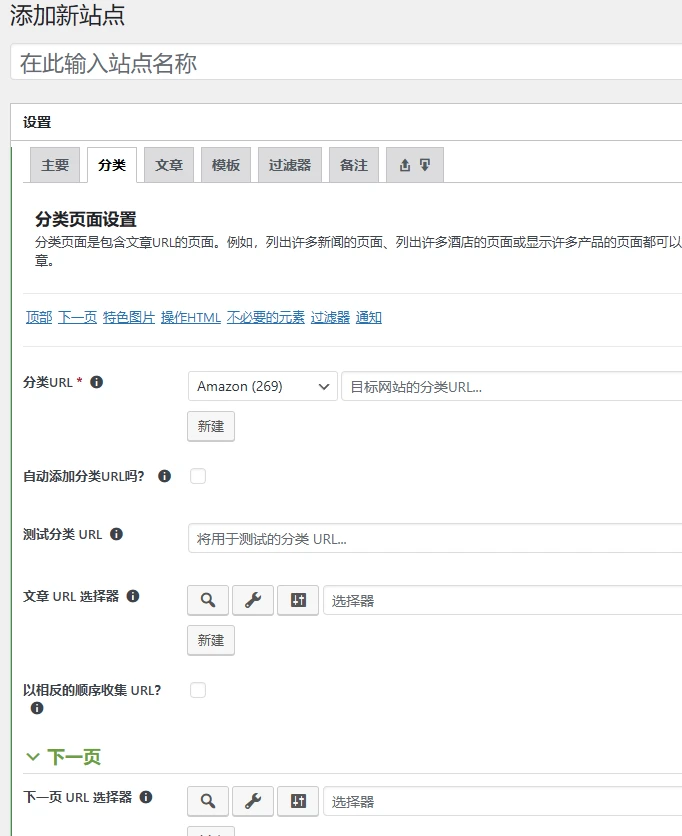Jump to 通知 link

click(x=368, y=318)
